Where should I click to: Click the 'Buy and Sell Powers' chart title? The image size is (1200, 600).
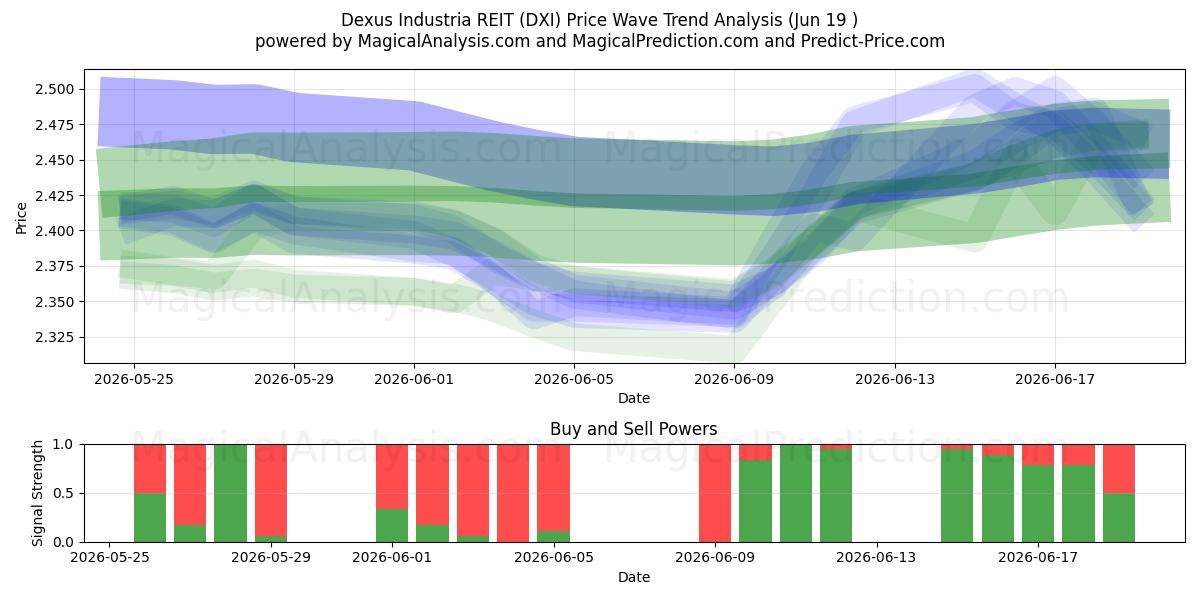634,429
